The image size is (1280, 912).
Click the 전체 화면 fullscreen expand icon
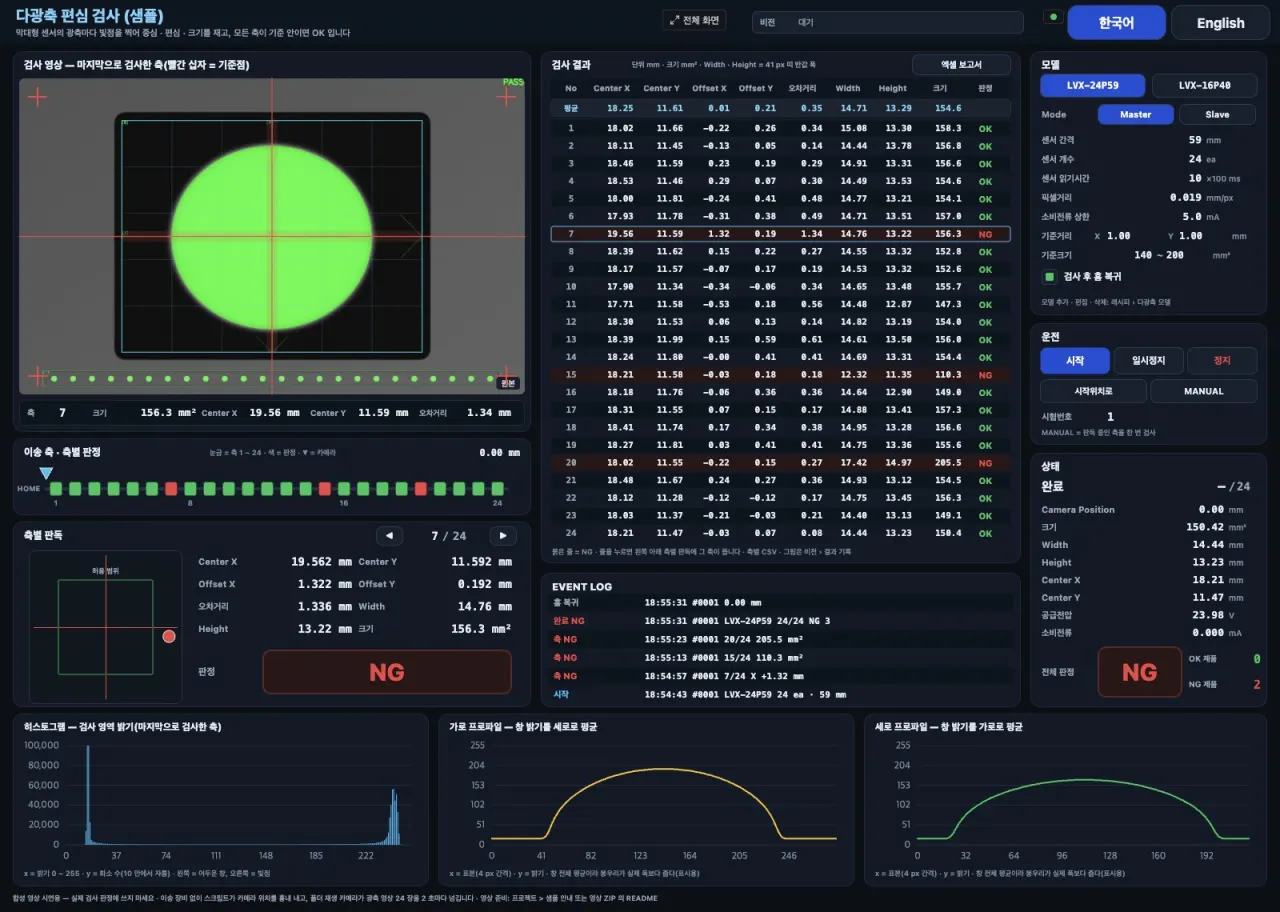(x=675, y=20)
